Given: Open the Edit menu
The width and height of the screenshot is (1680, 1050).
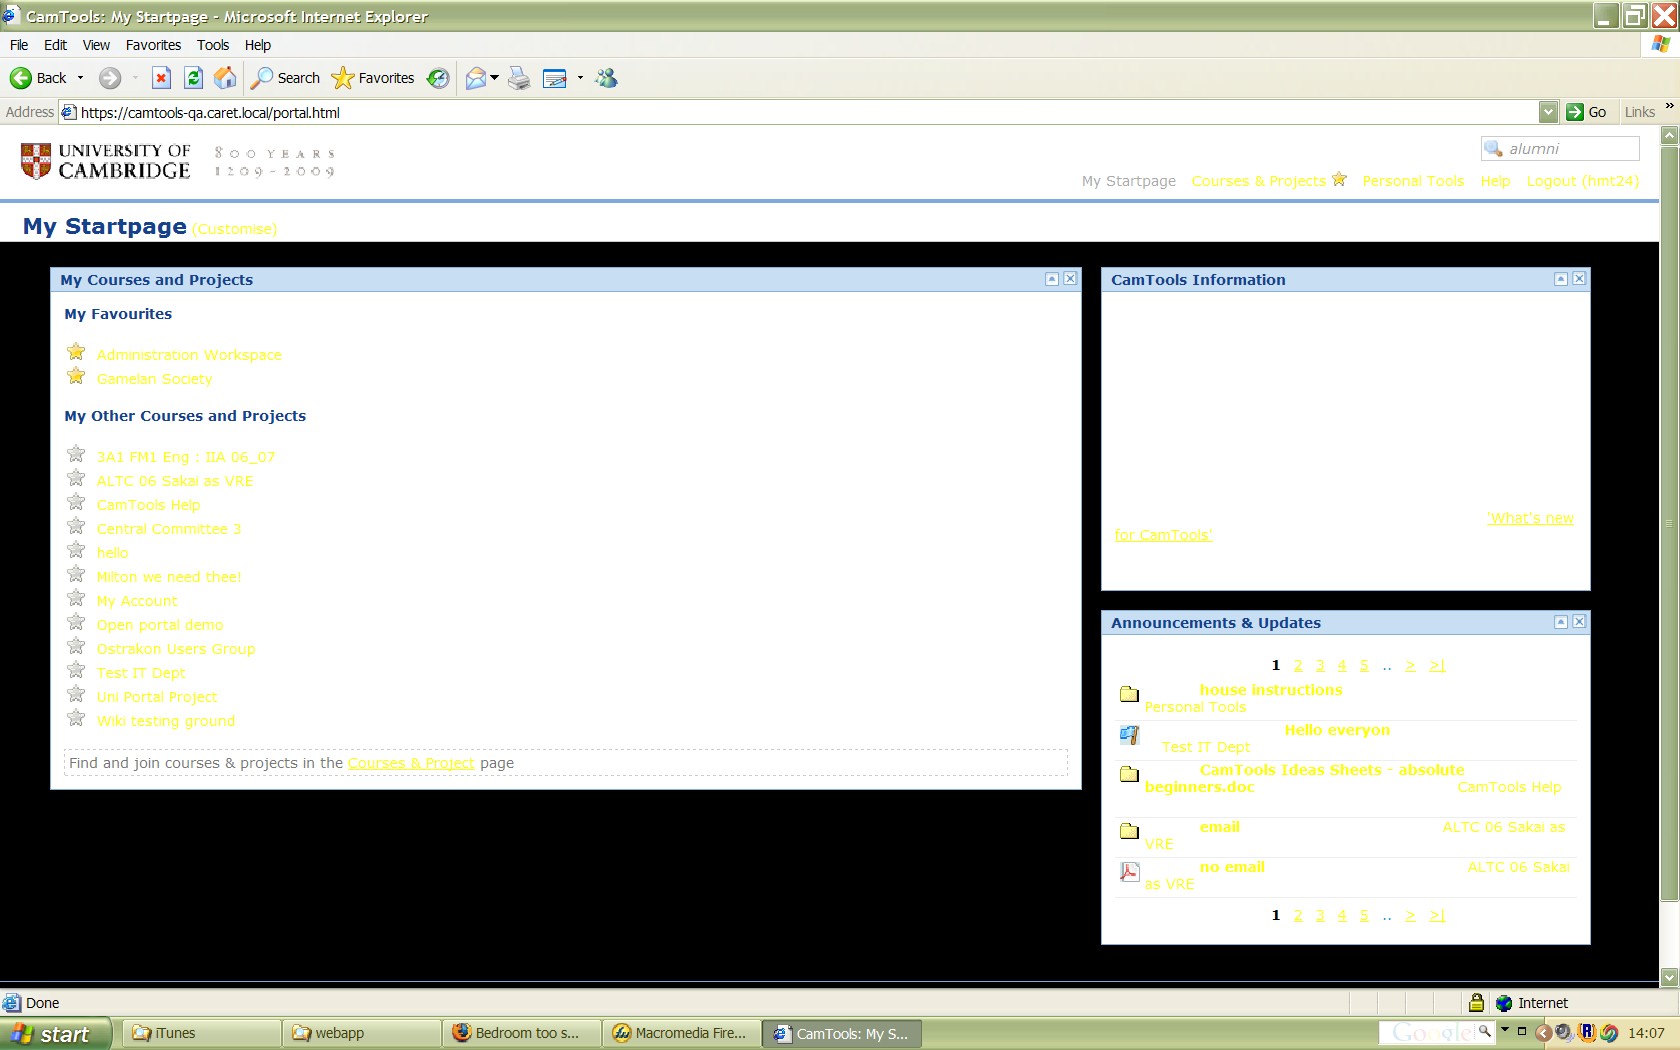Looking at the screenshot, I should (55, 45).
